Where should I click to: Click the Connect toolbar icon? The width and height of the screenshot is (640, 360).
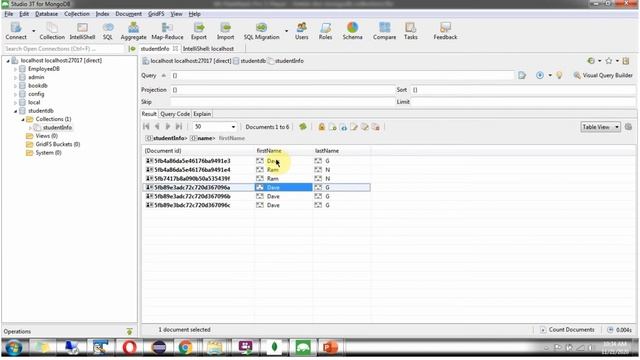(16, 31)
